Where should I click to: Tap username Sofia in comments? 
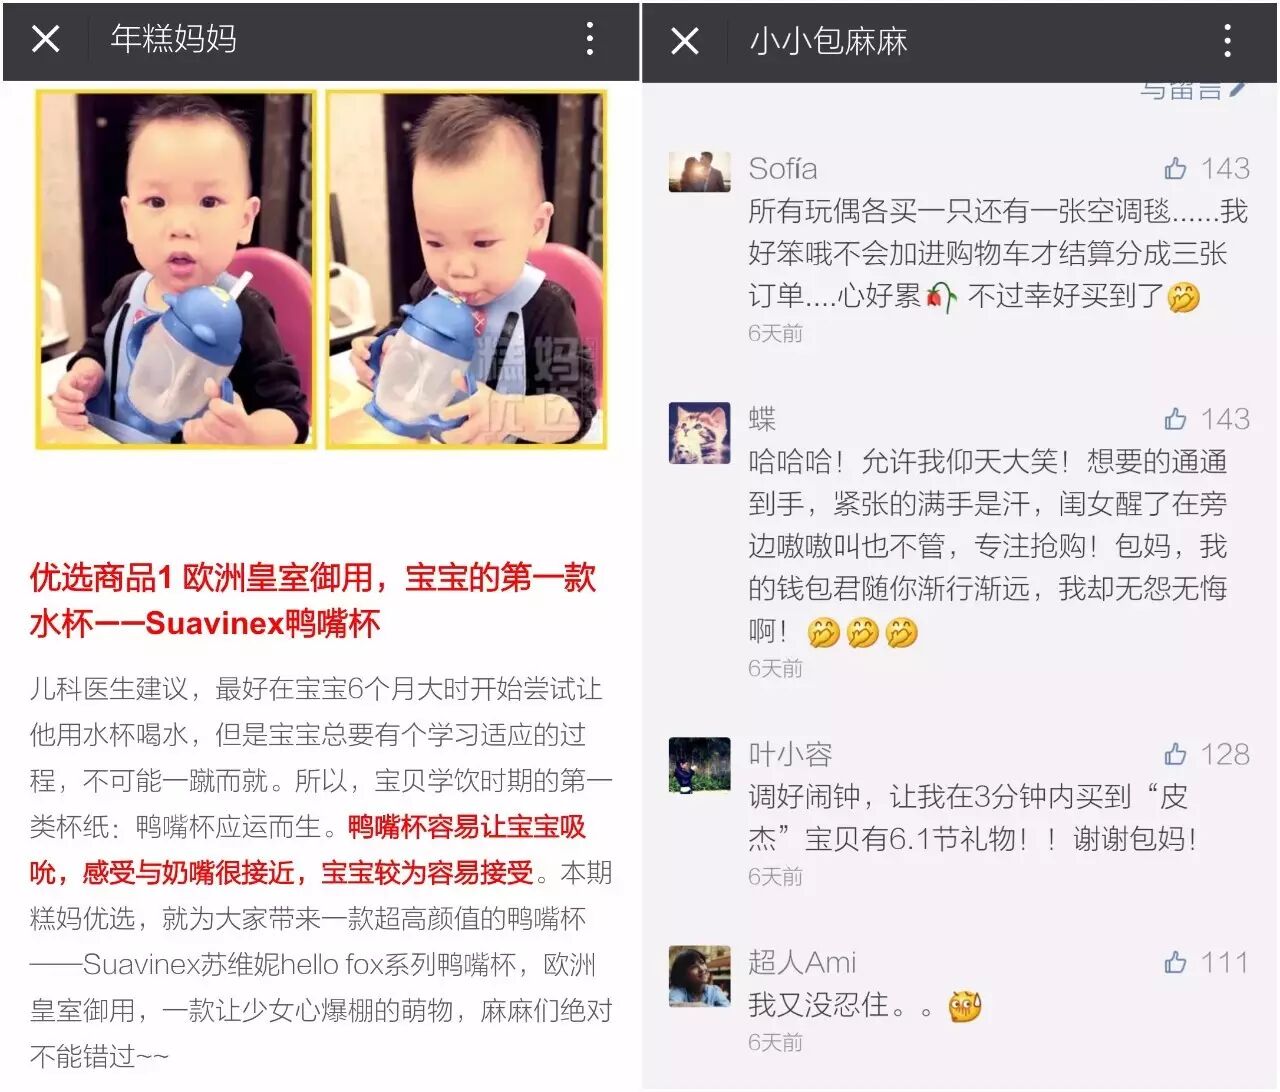click(x=783, y=168)
